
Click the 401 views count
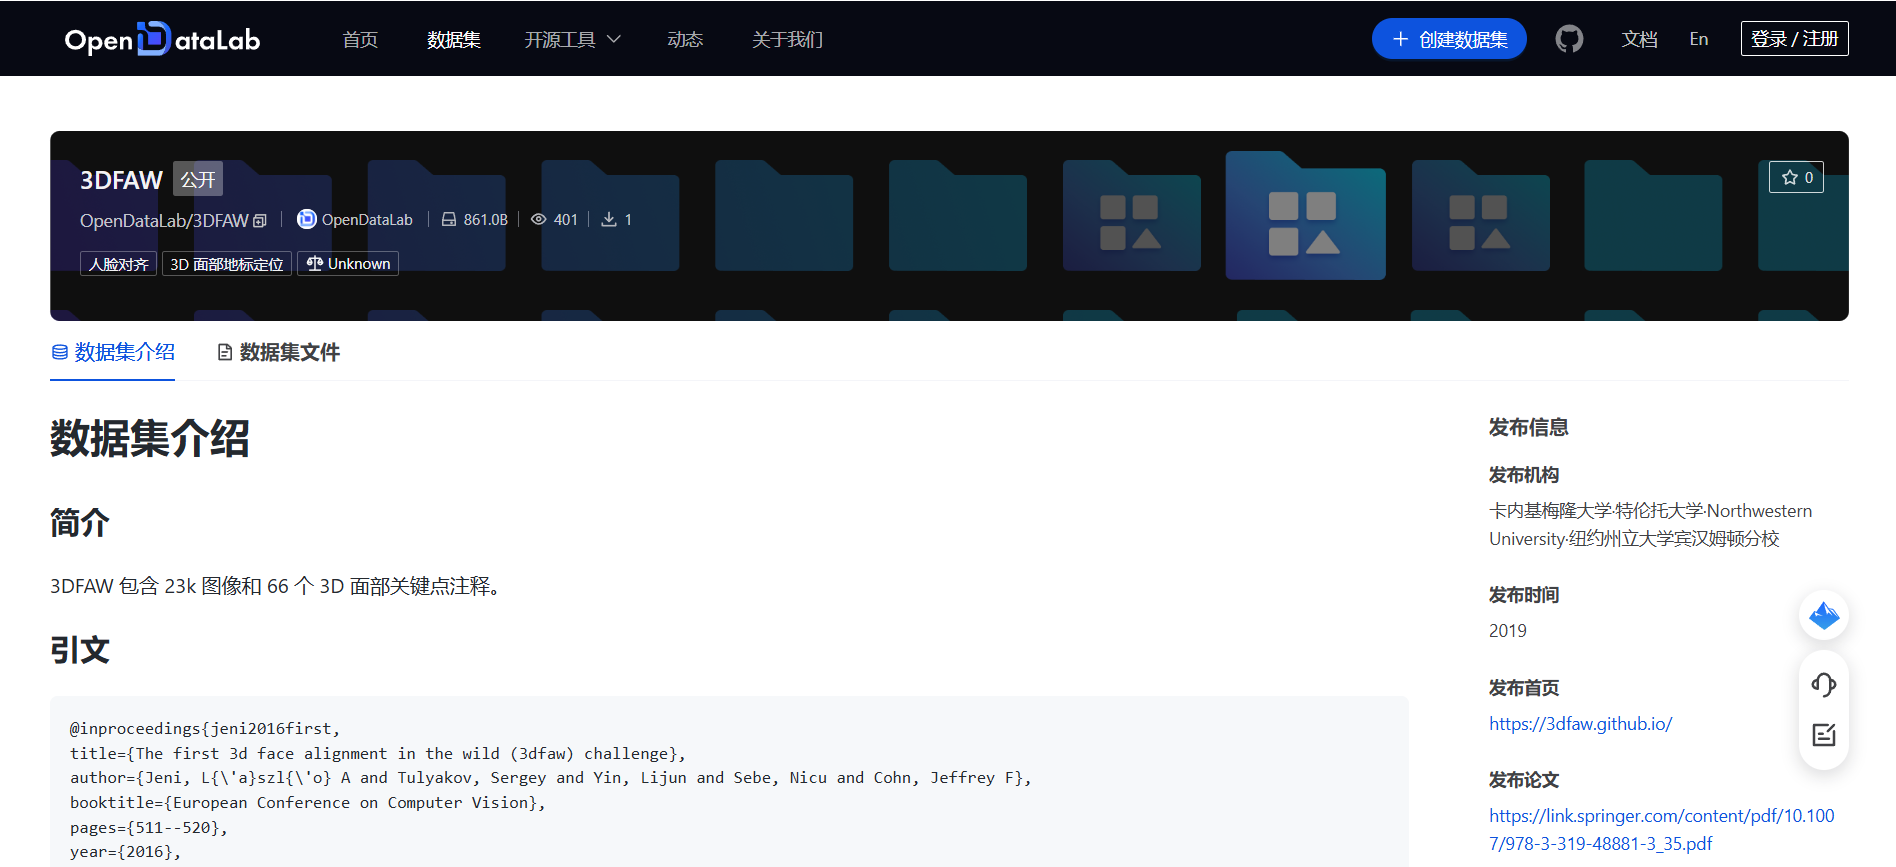566,220
